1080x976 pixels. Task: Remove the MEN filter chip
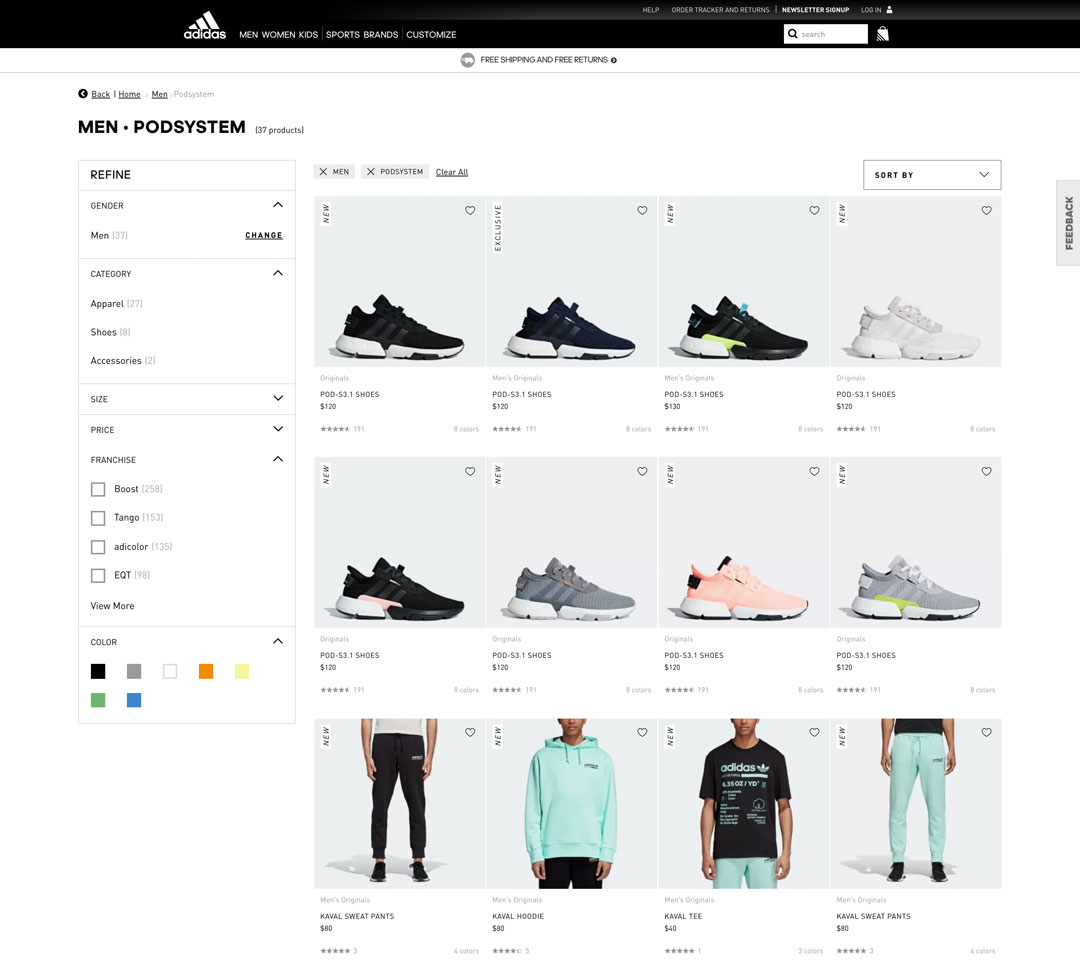(x=322, y=171)
